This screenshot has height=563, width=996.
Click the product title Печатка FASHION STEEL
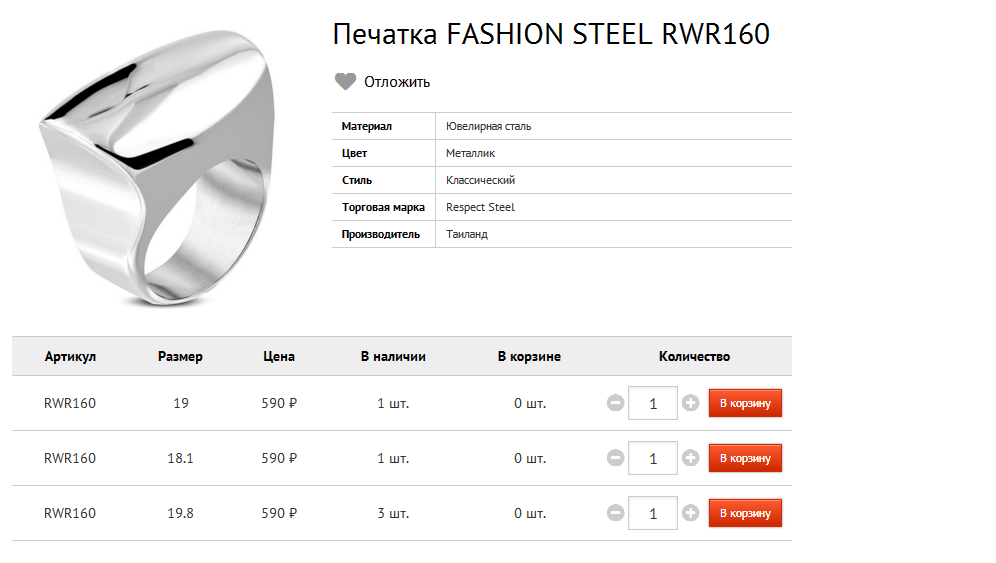click(551, 35)
